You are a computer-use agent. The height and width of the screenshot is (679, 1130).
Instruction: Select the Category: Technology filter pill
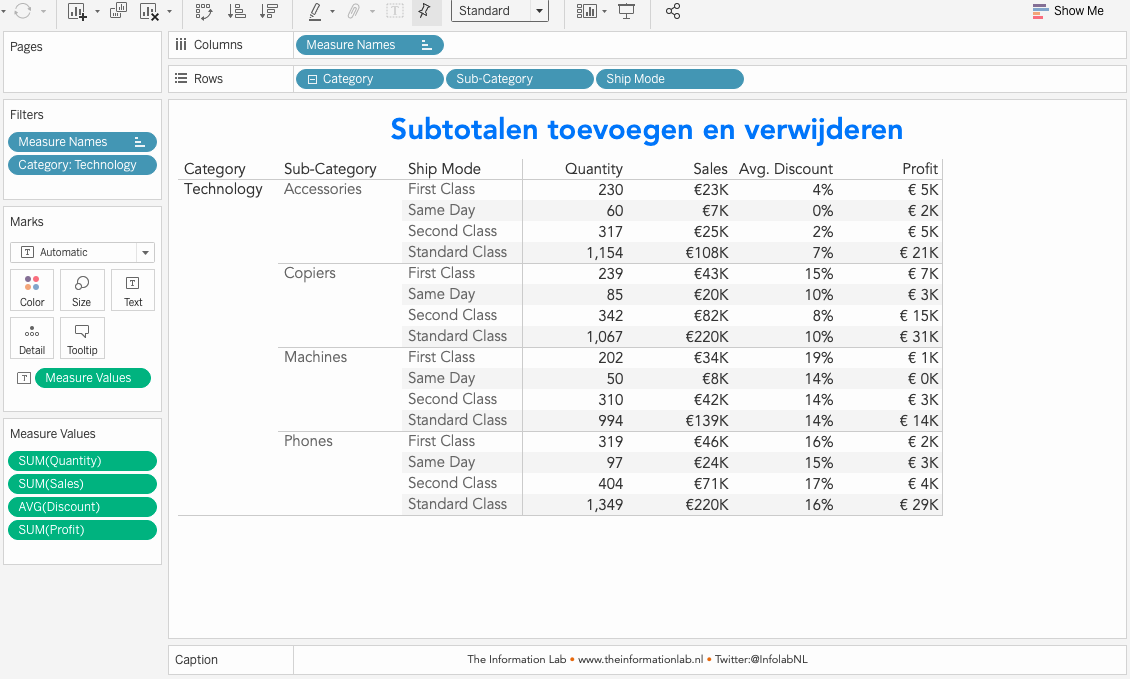[x=82, y=165]
